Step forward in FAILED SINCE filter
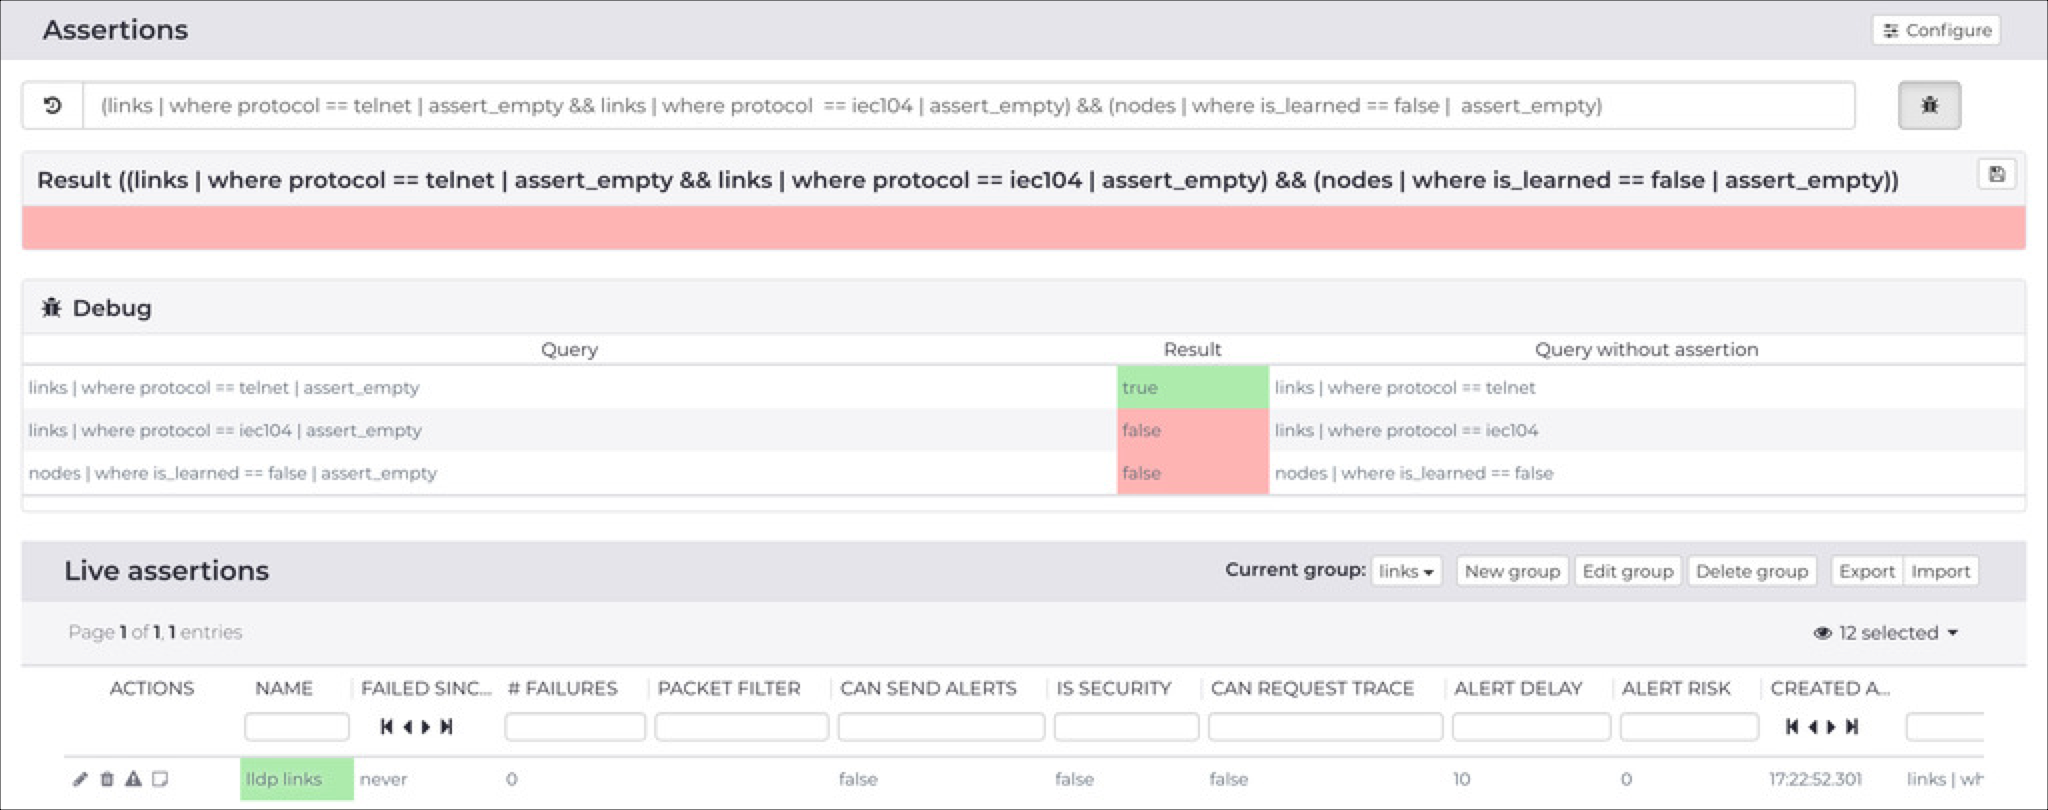Image resolution: width=2048 pixels, height=810 pixels. pyautogui.click(x=426, y=727)
